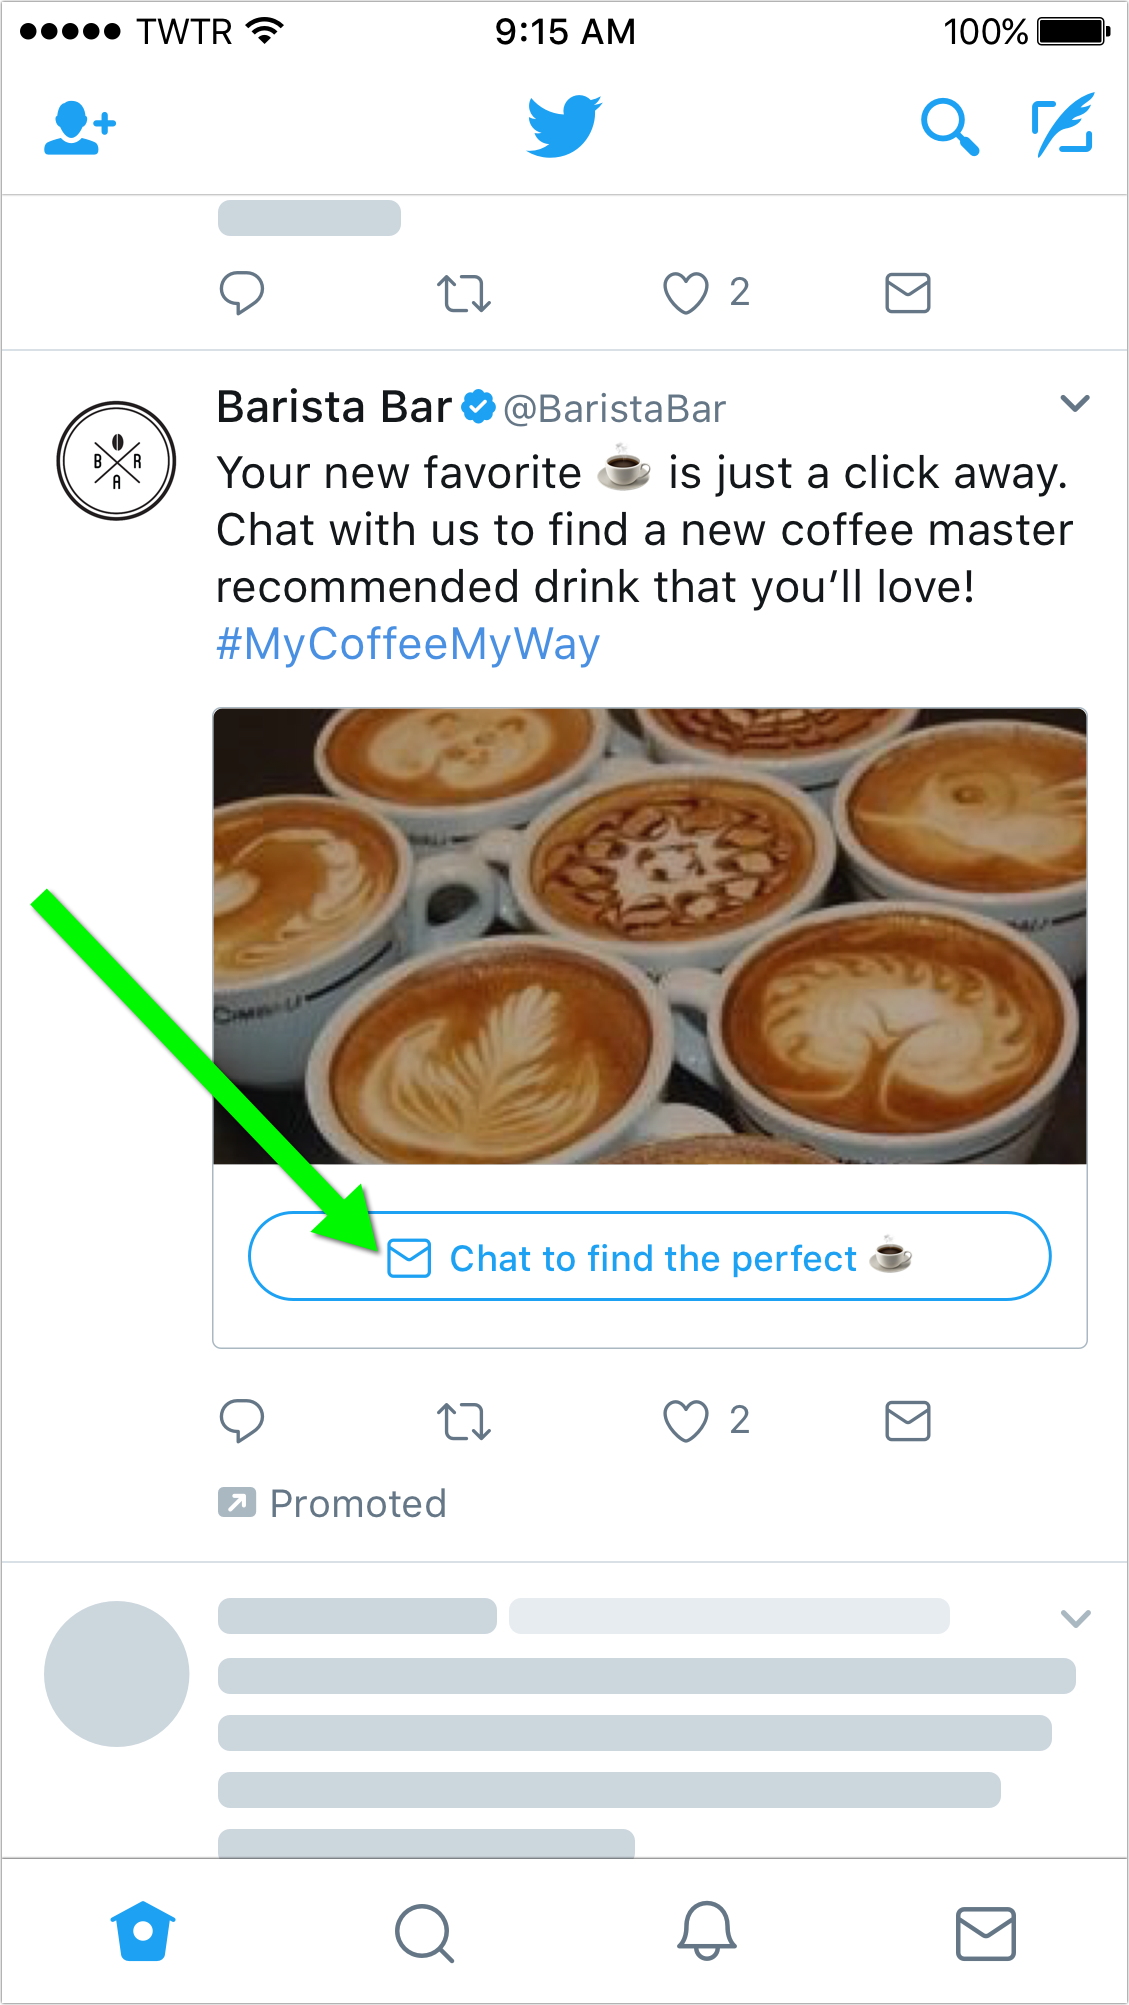Retweet the top partially visible tweet

pos(463,293)
